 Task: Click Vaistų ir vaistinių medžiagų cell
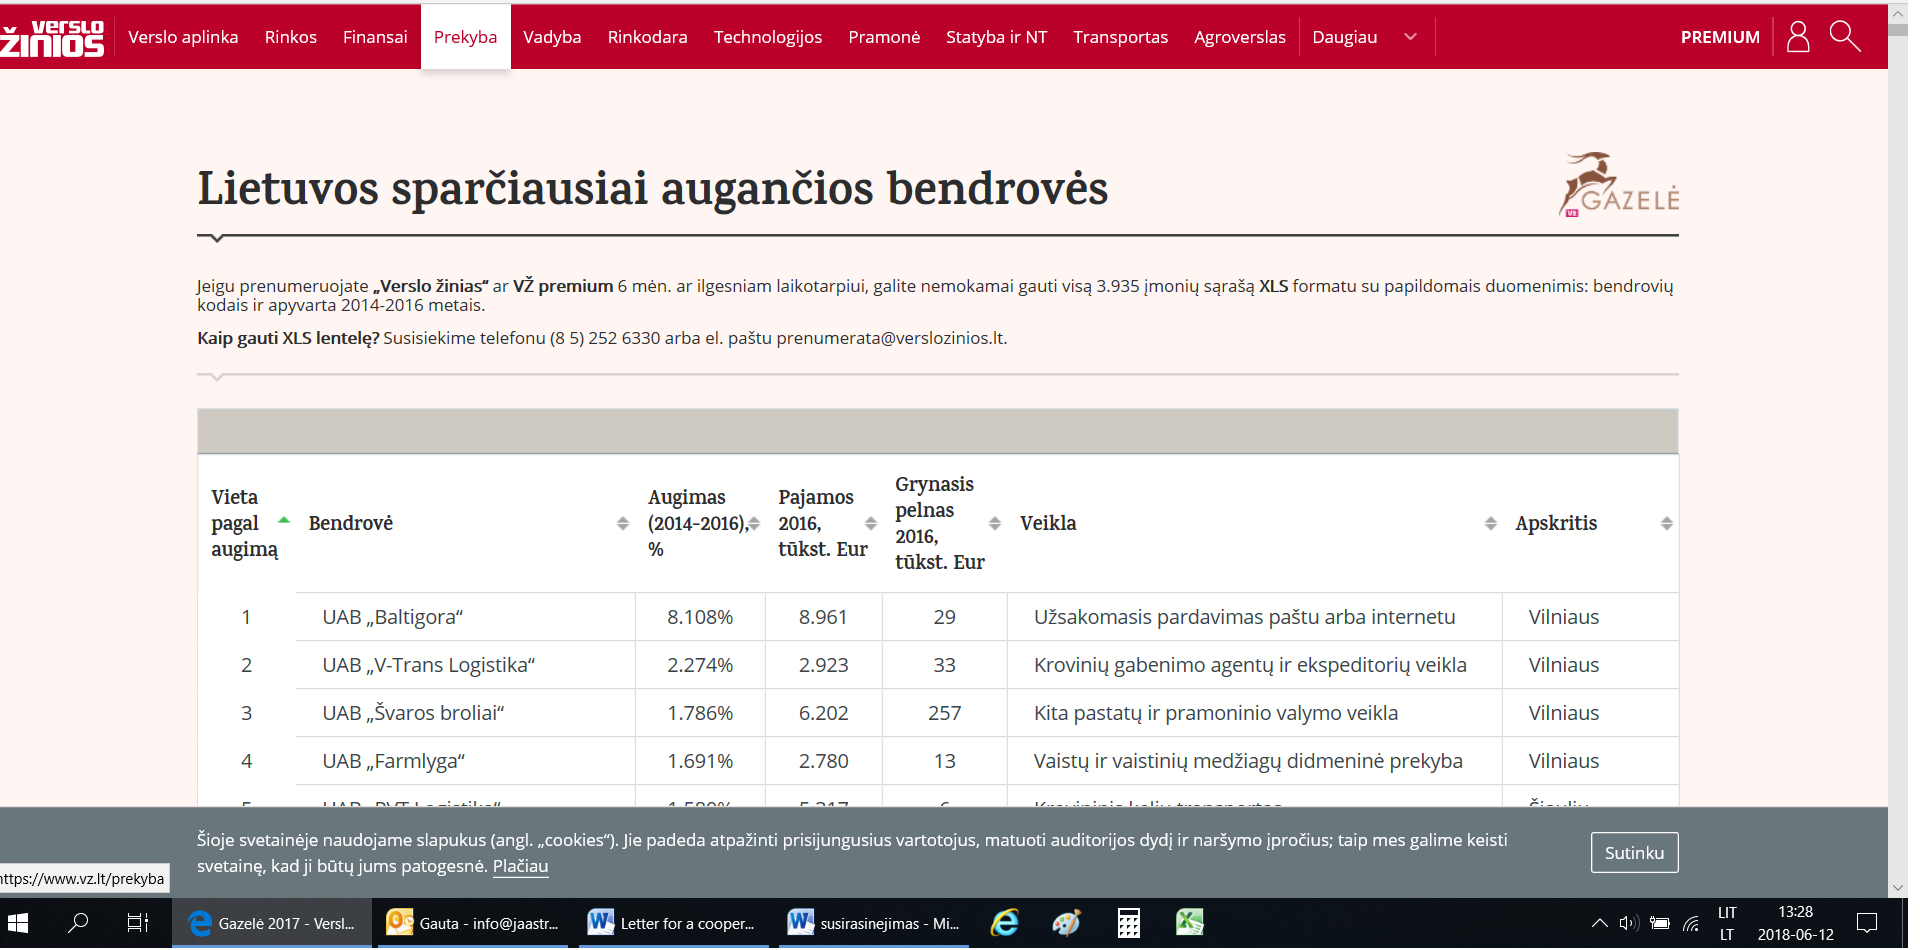tap(1255, 761)
